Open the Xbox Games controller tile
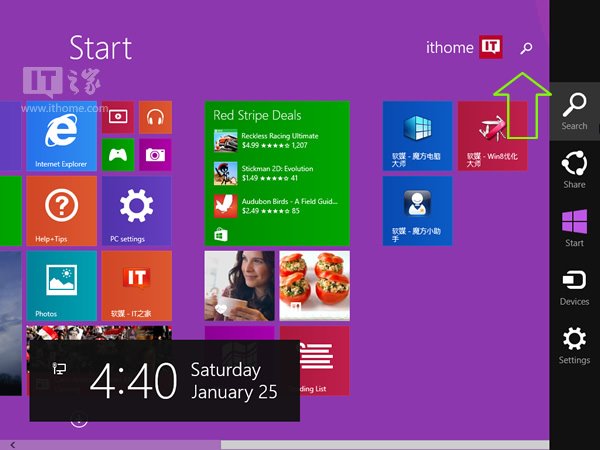This screenshot has width=600, height=450. tap(118, 154)
